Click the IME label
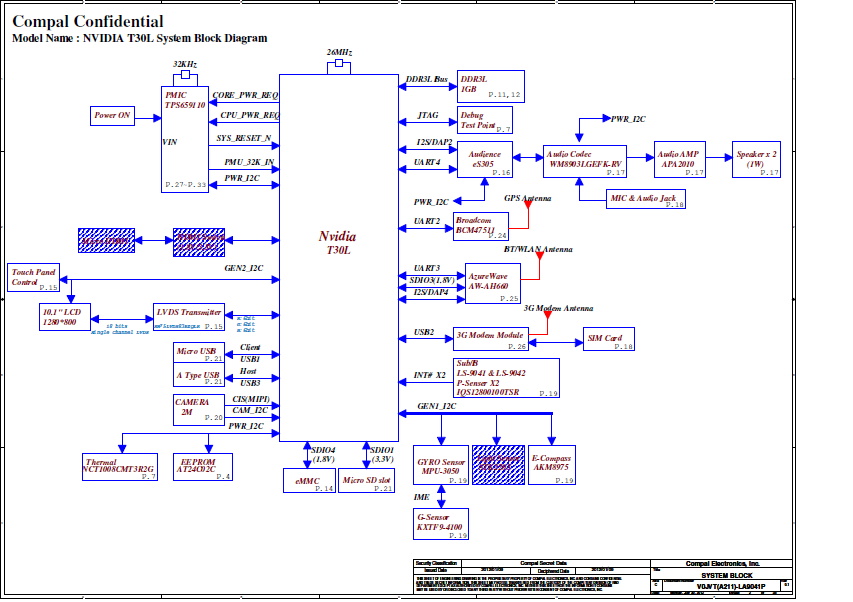The width and height of the screenshot is (853, 602). point(422,497)
